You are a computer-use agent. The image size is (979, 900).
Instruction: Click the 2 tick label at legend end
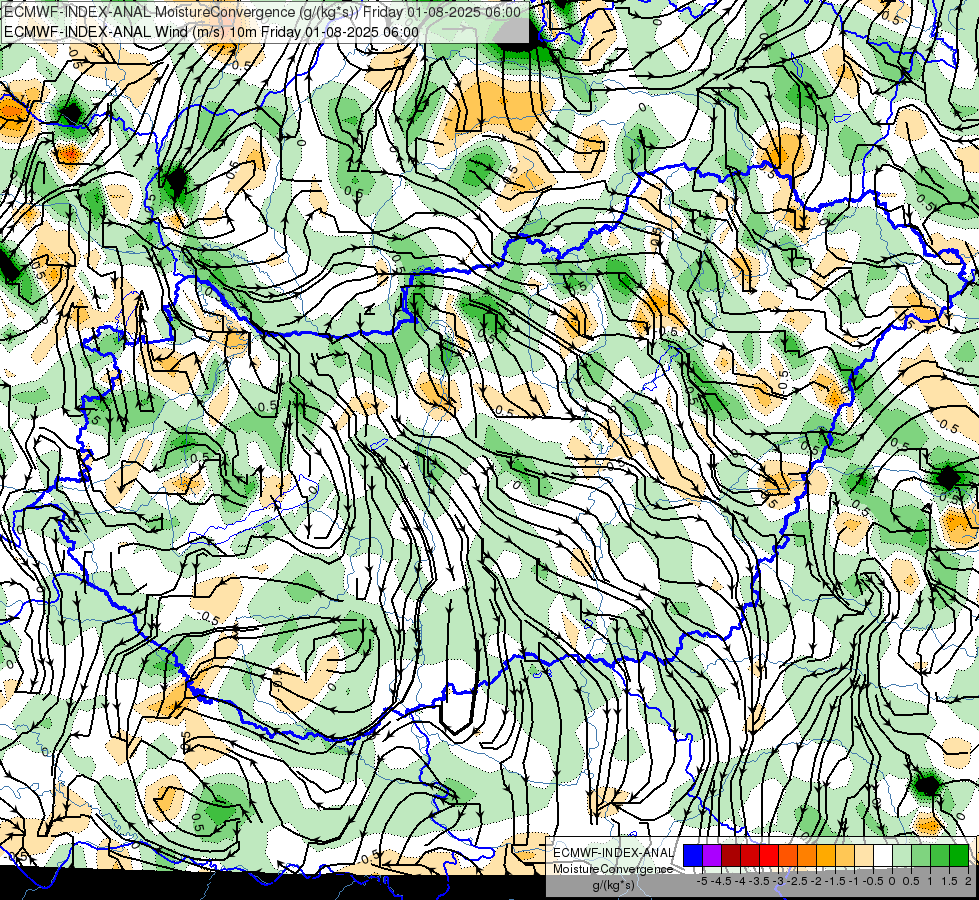[x=968, y=881]
